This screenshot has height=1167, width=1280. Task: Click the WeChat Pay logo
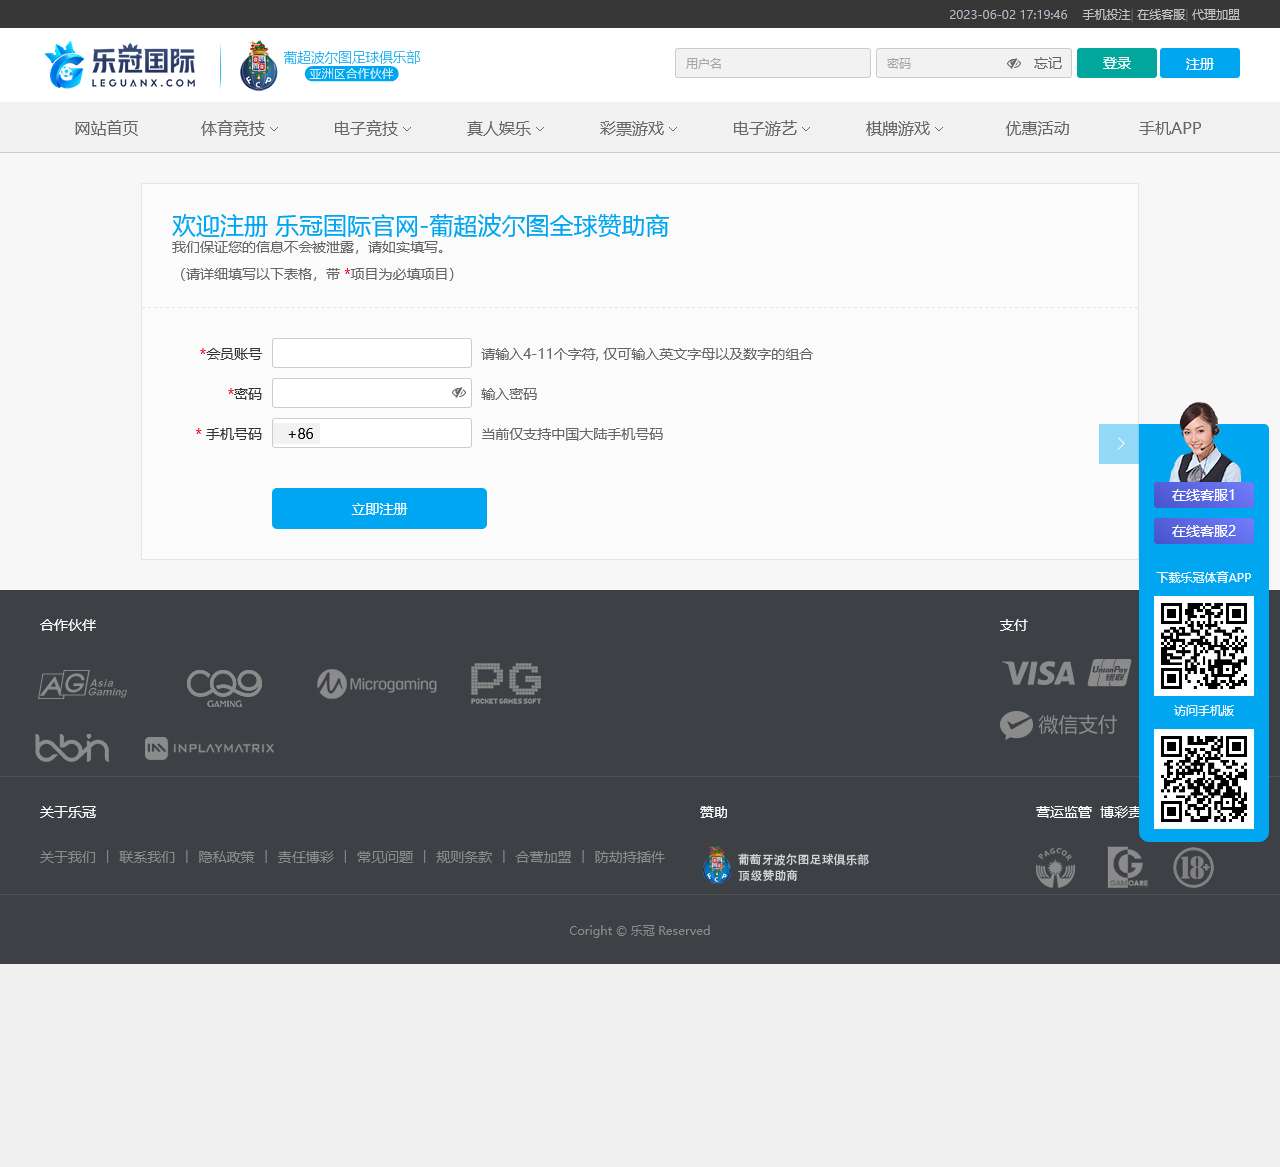coord(1058,725)
